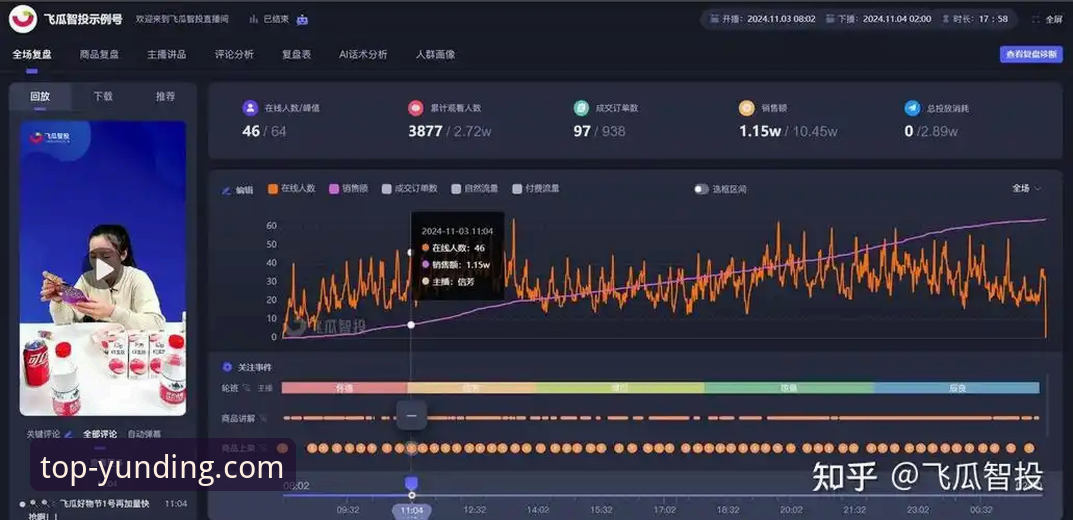Click the events panel vertical scrollbar

[1046, 404]
